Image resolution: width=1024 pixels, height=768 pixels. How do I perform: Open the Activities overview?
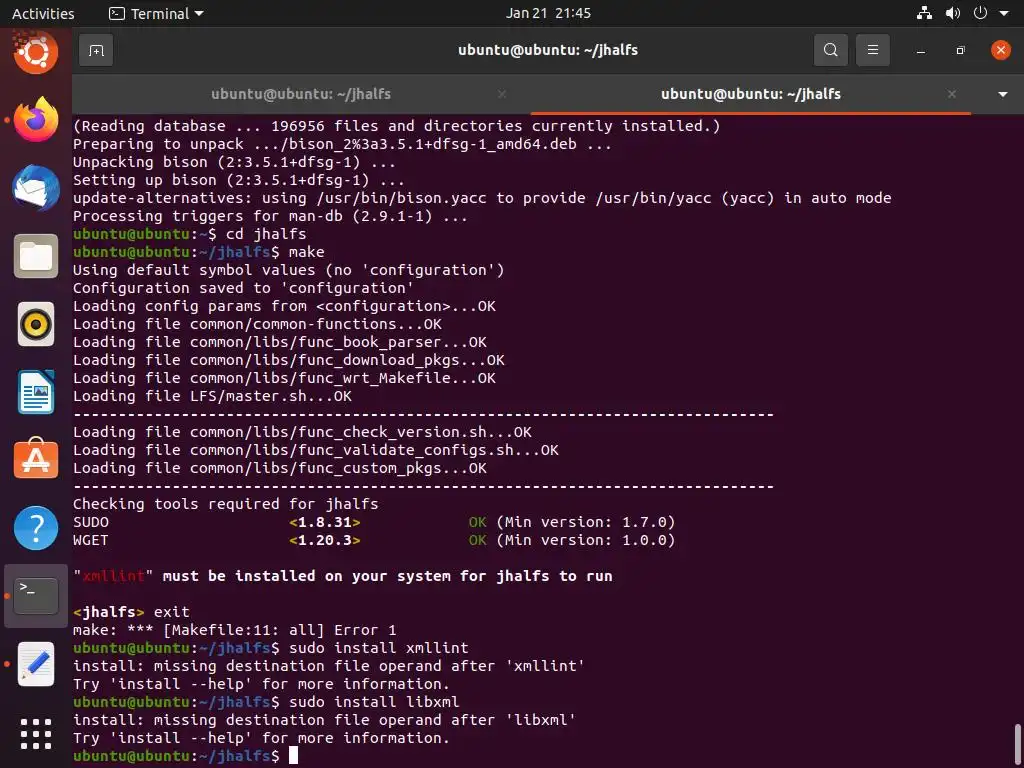point(43,13)
